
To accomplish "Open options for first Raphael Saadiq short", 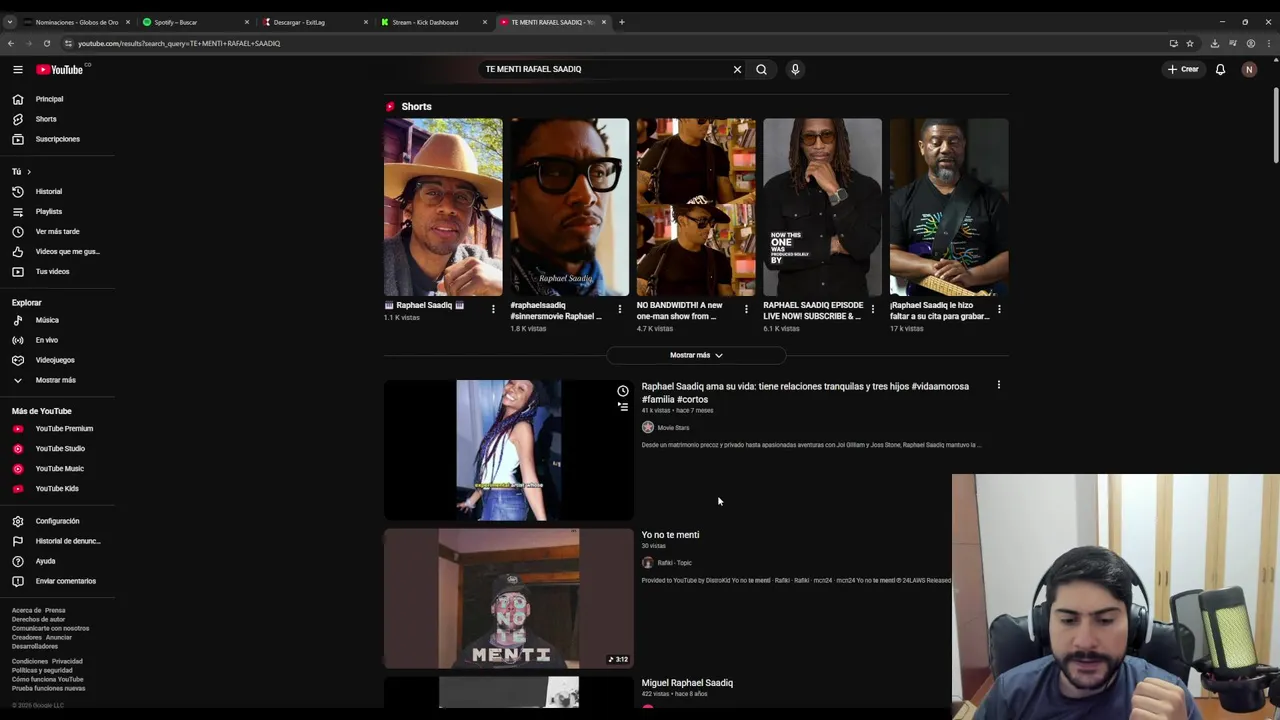I will tap(493, 309).
